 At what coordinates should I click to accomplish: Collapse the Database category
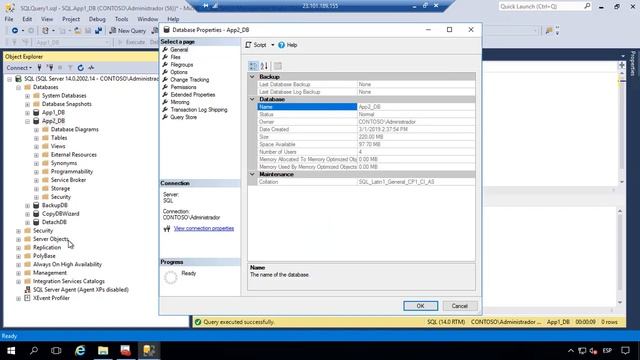(x=252, y=99)
